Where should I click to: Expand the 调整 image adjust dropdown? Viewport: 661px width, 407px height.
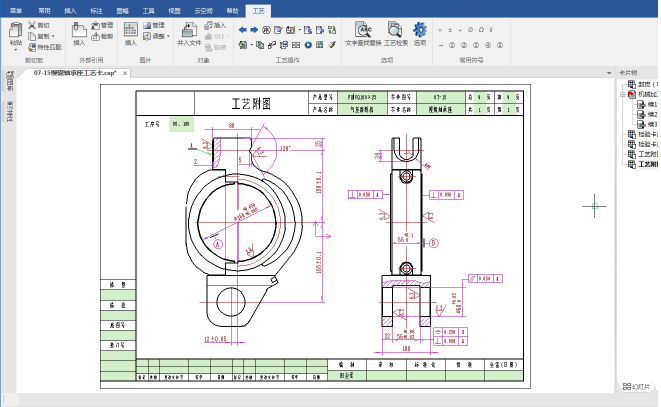[167, 35]
